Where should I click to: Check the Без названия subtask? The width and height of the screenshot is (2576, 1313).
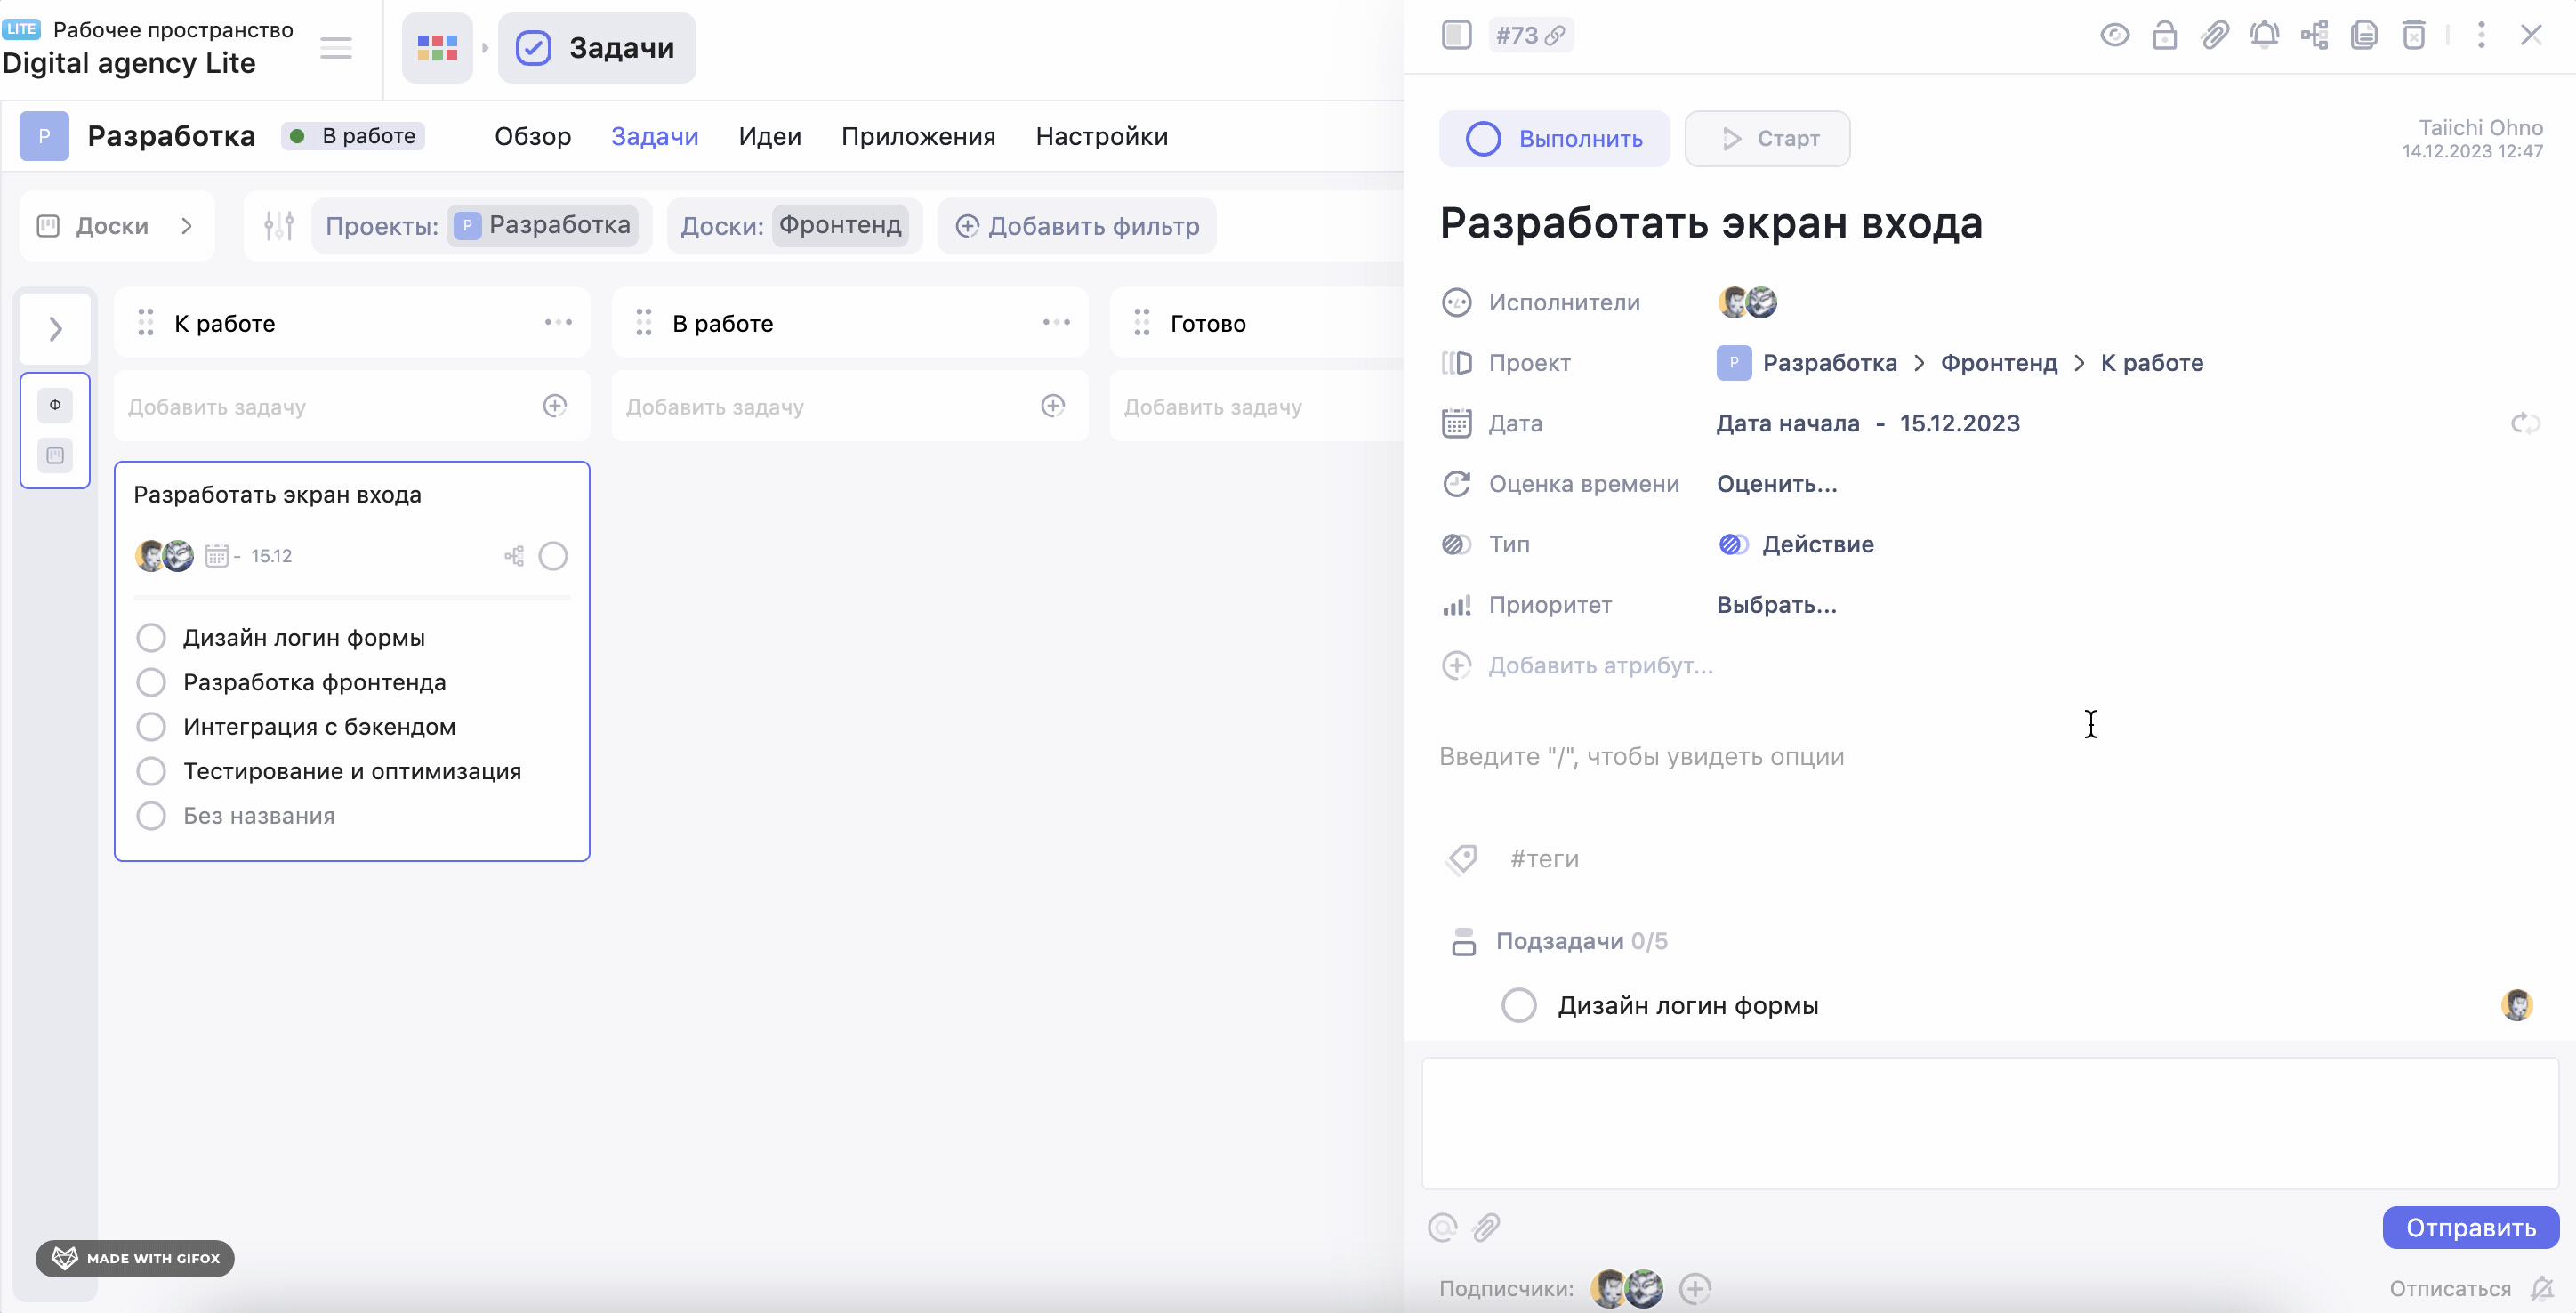(151, 816)
